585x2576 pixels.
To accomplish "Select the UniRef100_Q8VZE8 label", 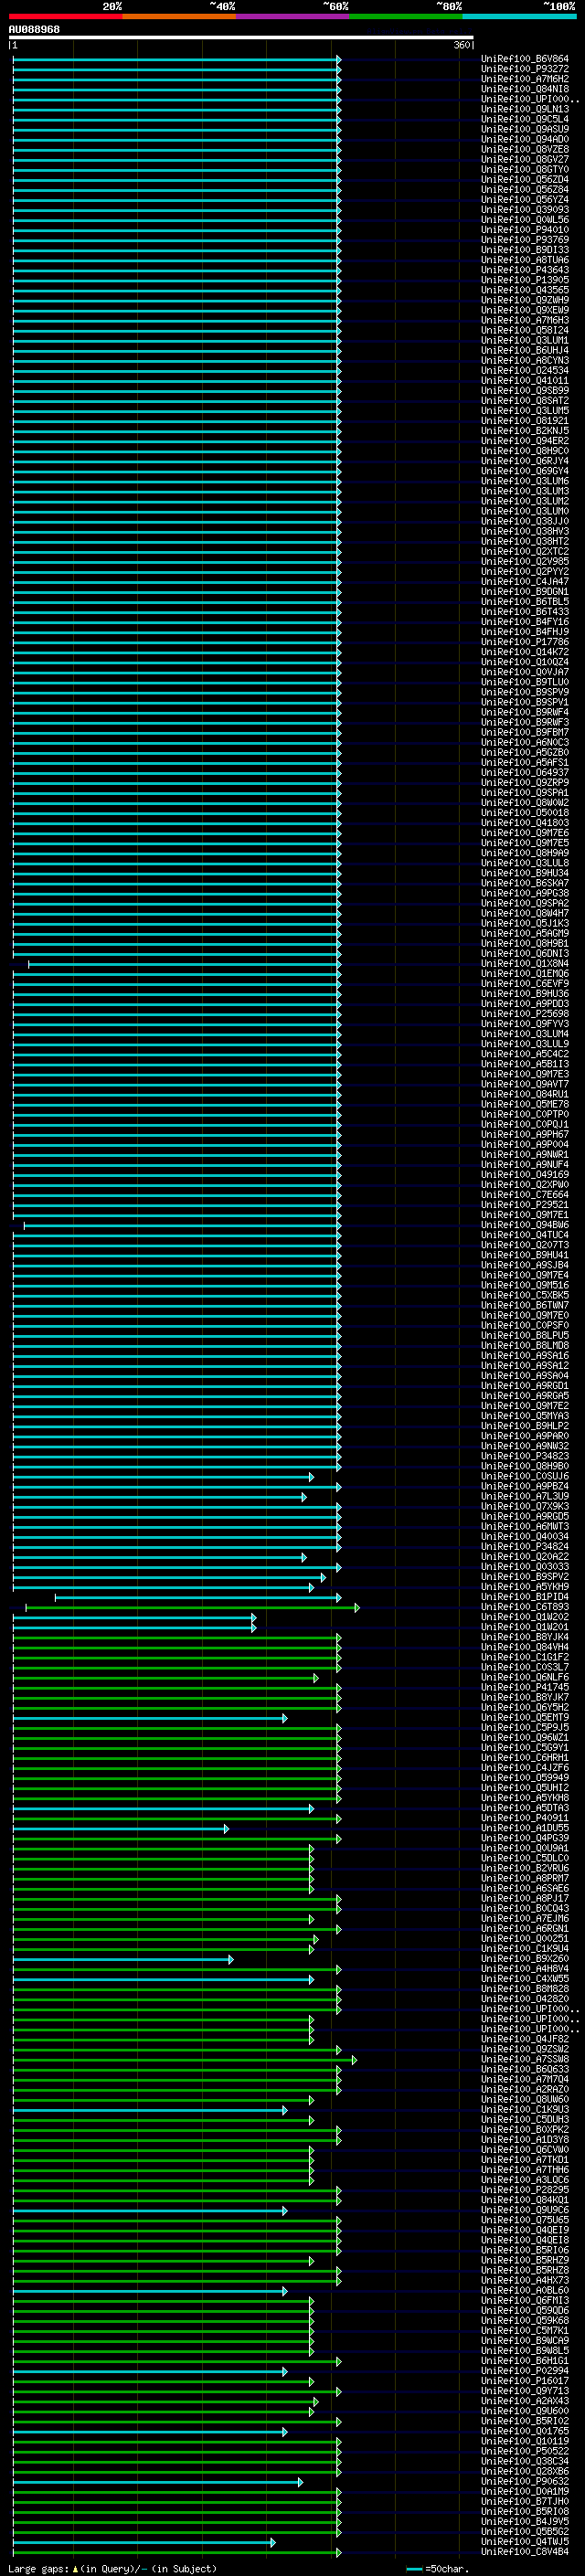I will coord(525,149).
